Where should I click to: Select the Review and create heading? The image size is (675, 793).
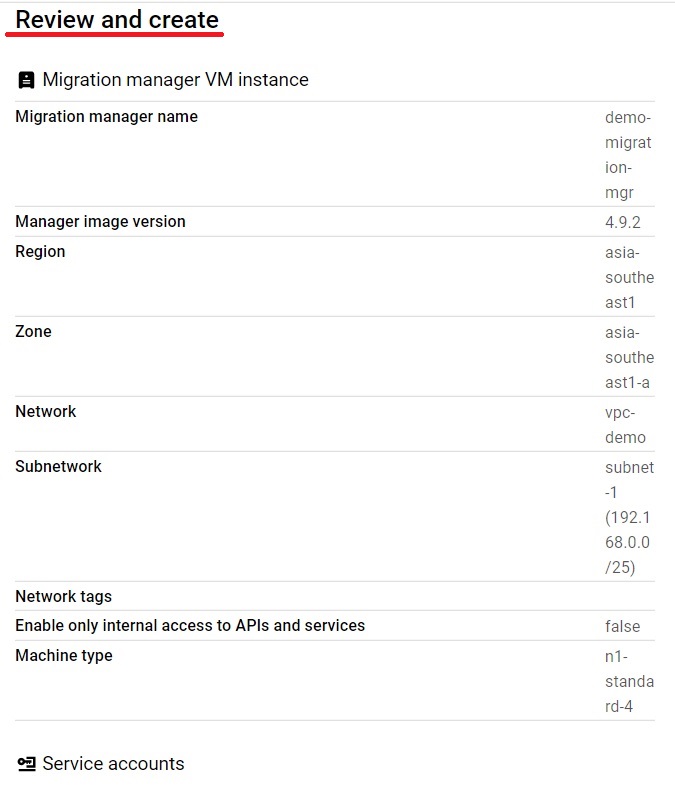tap(117, 20)
